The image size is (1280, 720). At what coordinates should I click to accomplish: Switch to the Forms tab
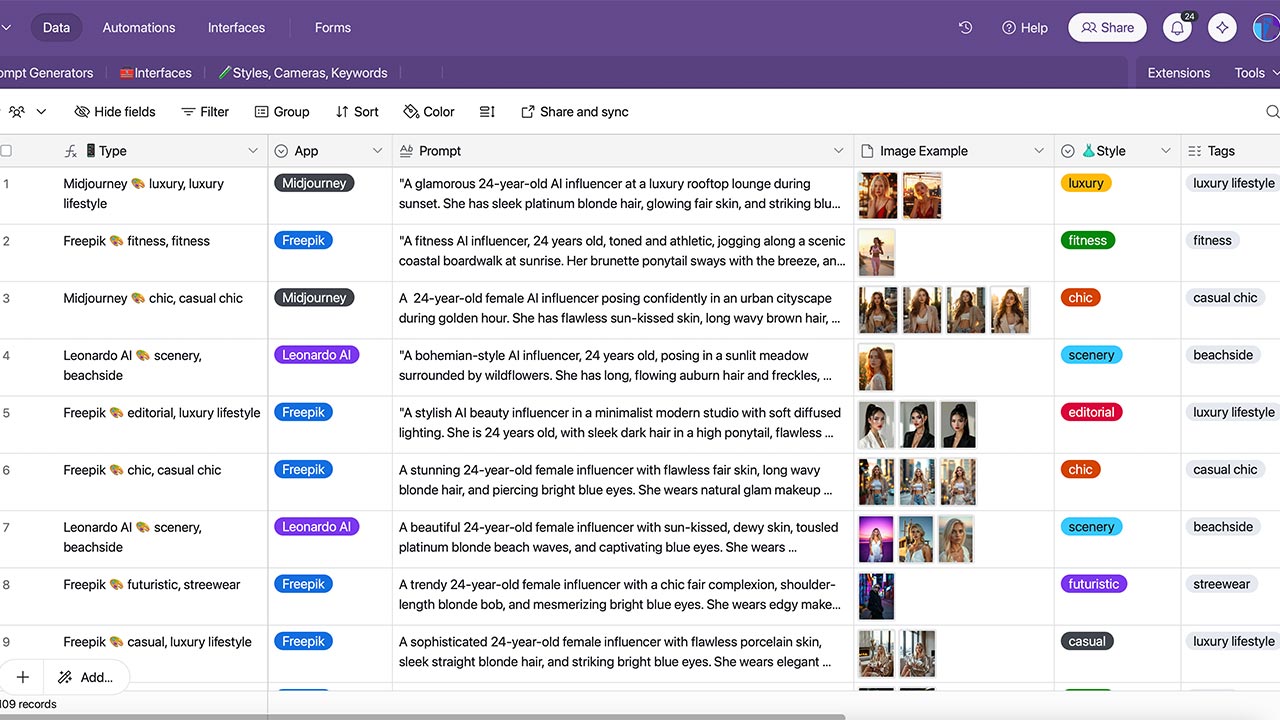(333, 28)
